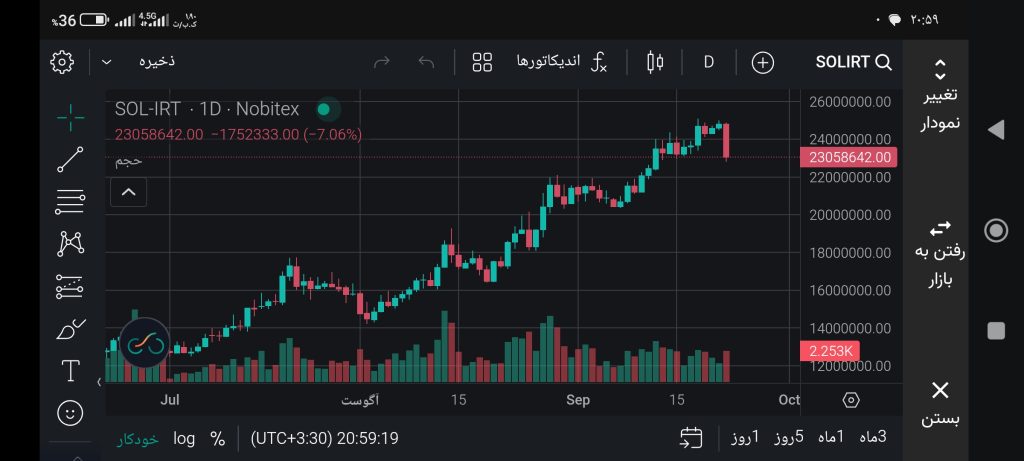Collapse the indicator legend chevron
Screen dimensions: 1024x461
click(x=129, y=192)
